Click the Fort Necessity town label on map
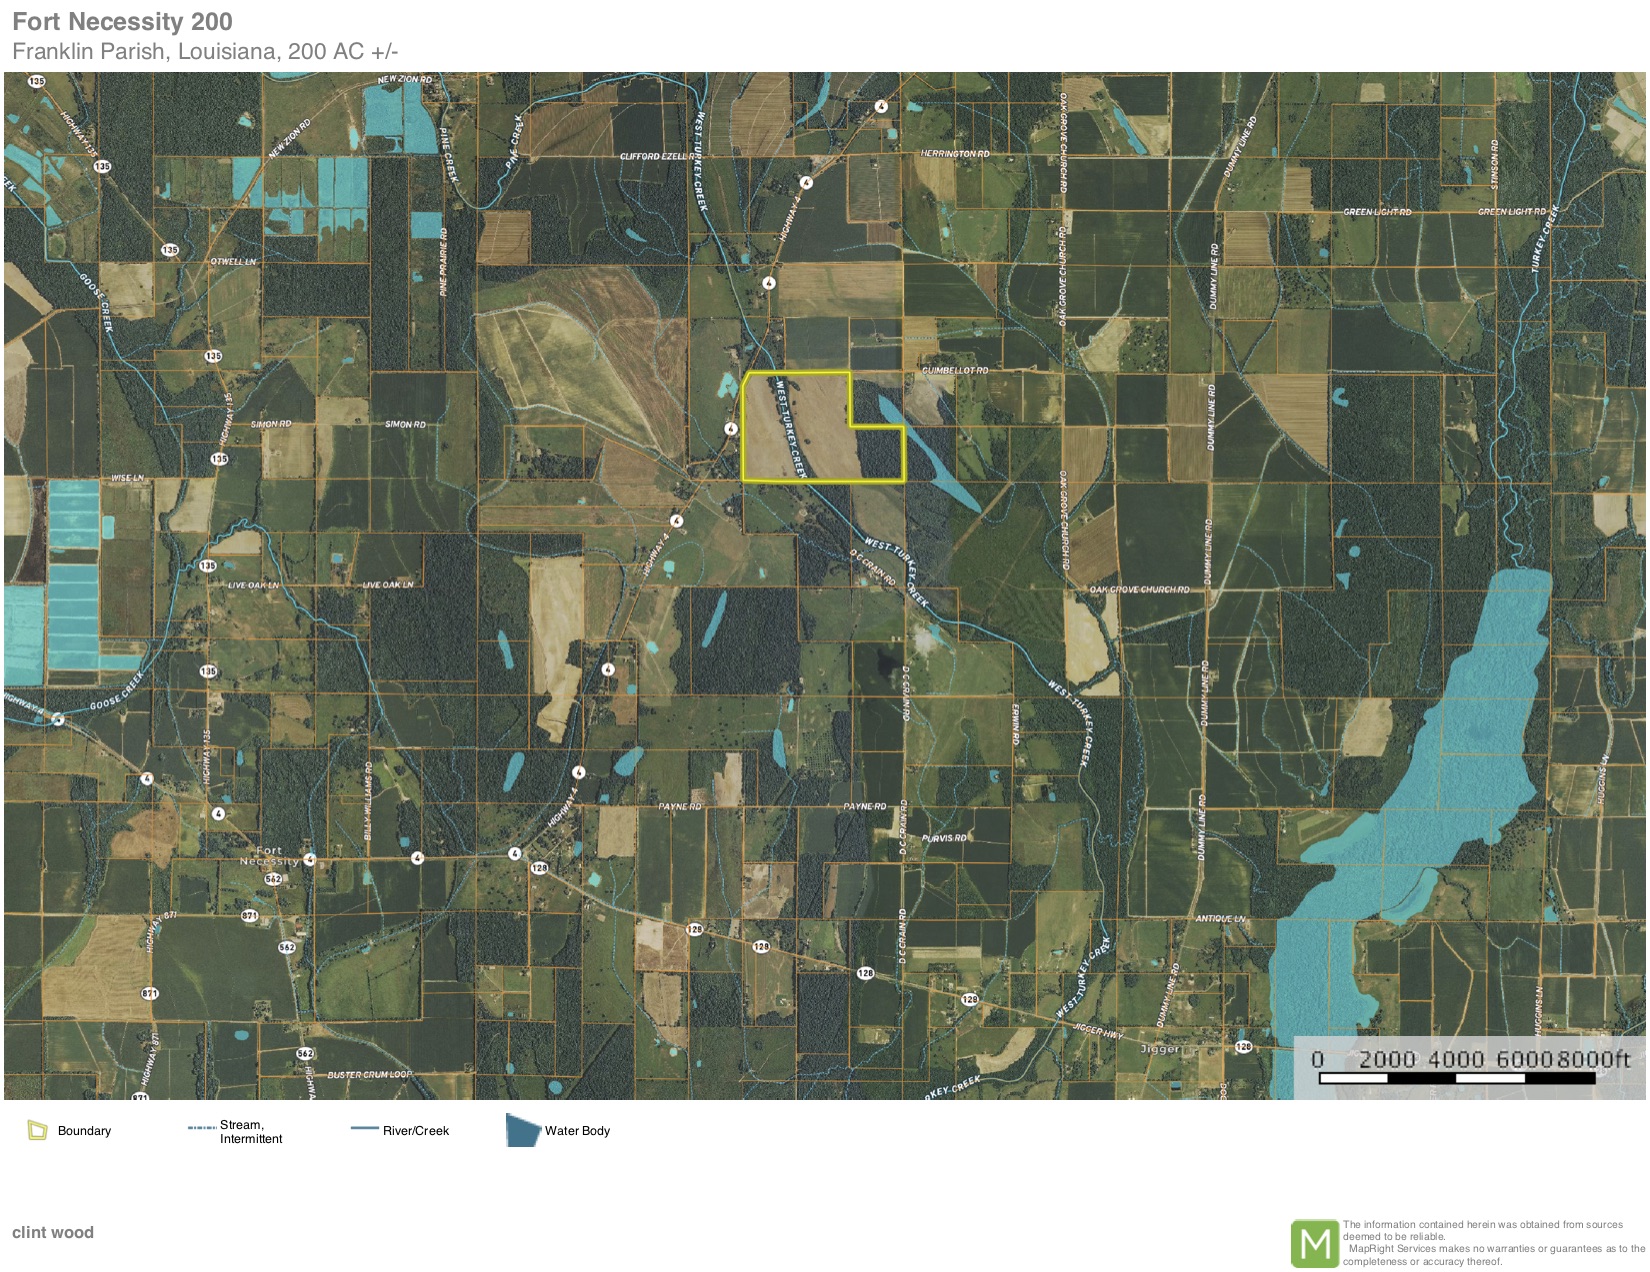This screenshot has width=1650, height=1272. (x=269, y=856)
